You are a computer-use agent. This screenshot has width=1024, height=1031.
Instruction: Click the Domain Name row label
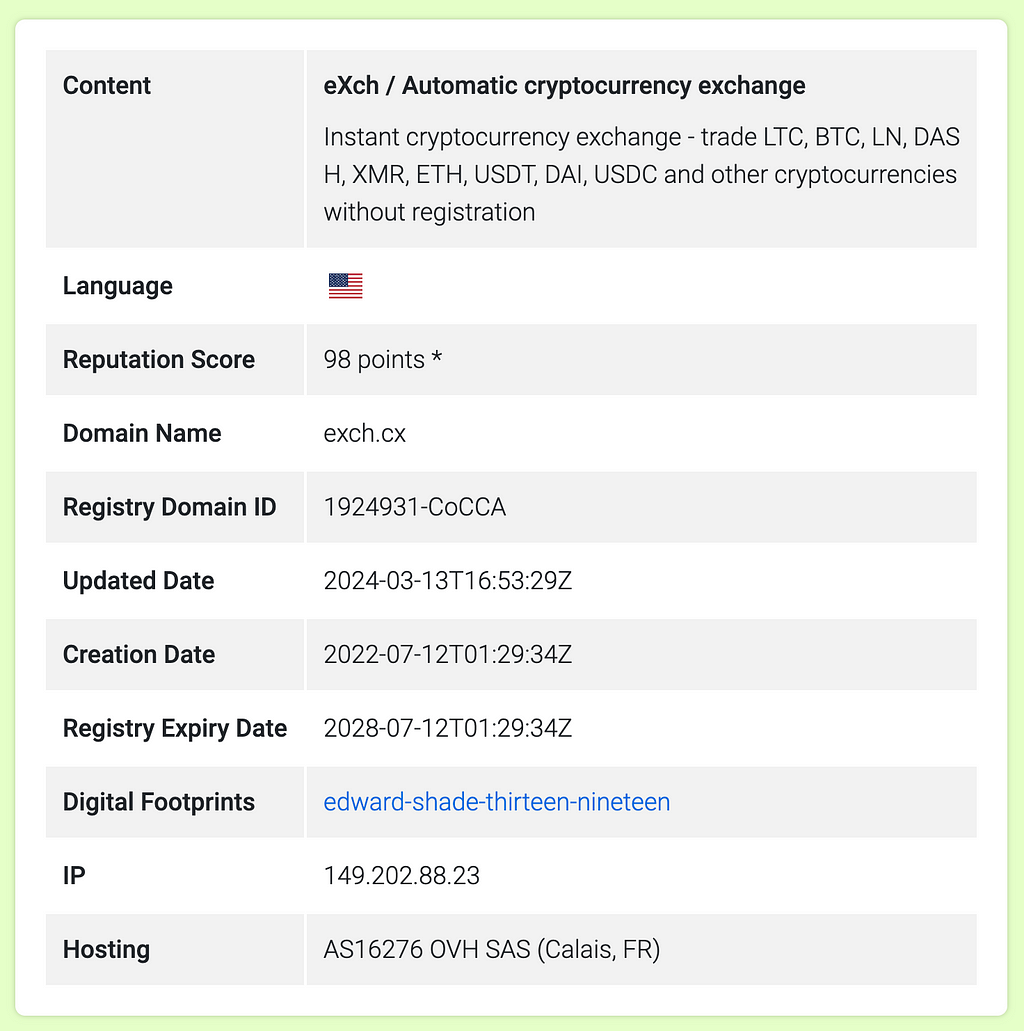[x=142, y=433]
